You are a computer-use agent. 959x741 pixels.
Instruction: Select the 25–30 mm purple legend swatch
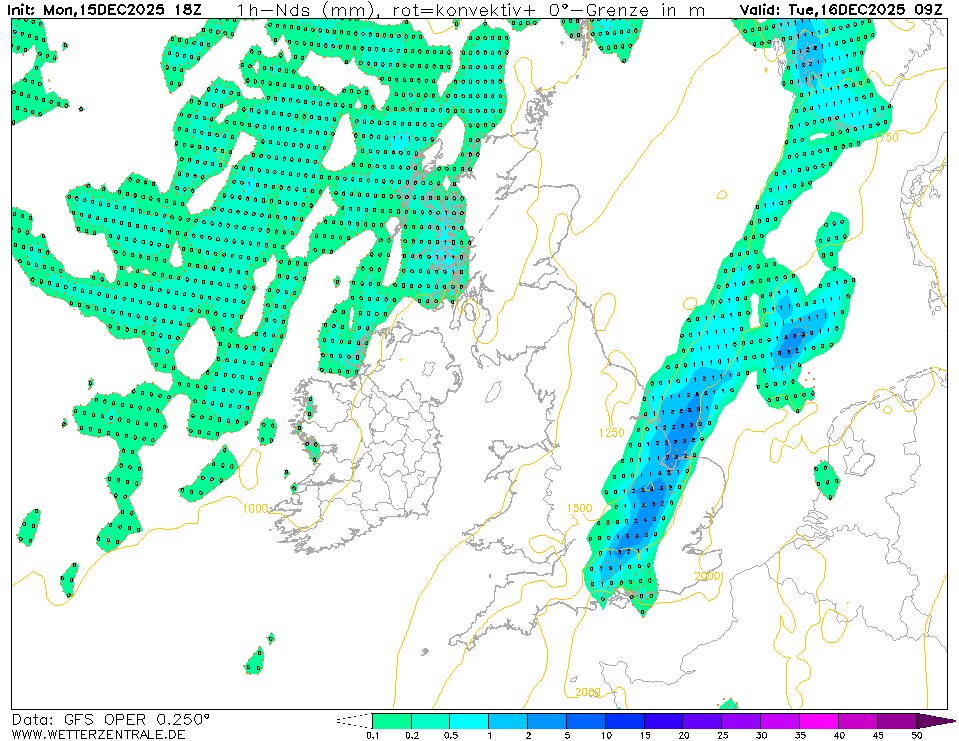pyautogui.click(x=742, y=721)
